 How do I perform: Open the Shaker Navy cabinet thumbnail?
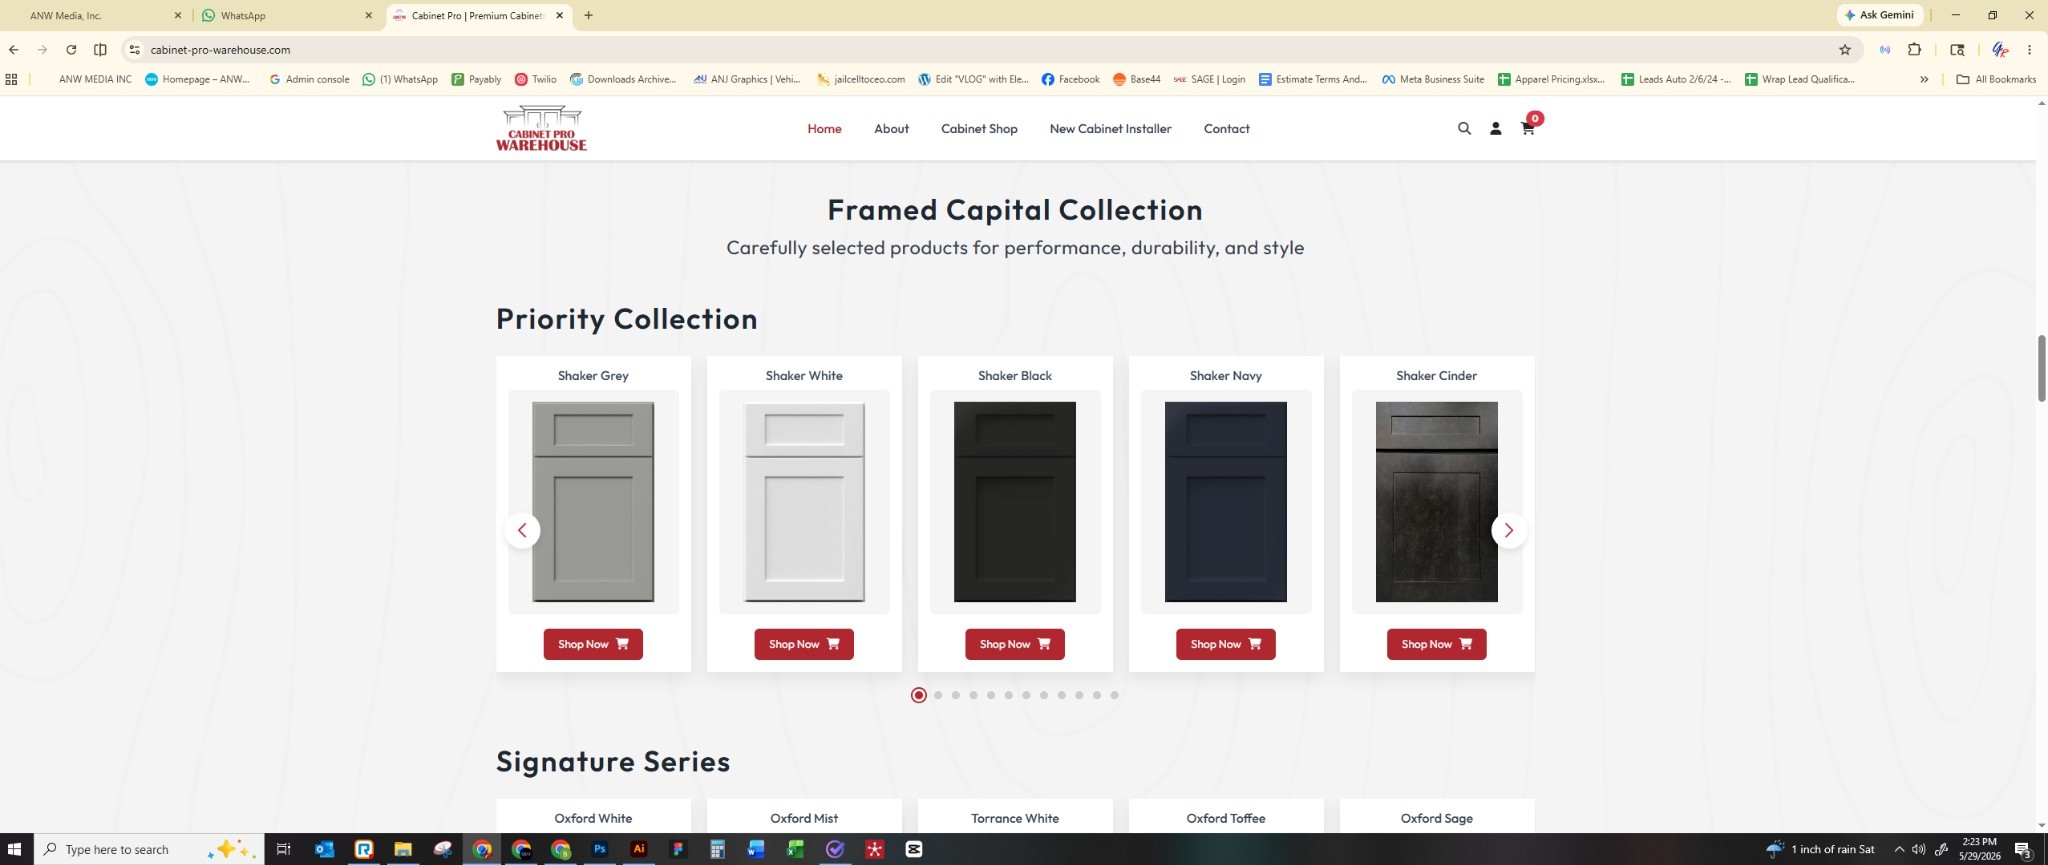(x=1226, y=502)
